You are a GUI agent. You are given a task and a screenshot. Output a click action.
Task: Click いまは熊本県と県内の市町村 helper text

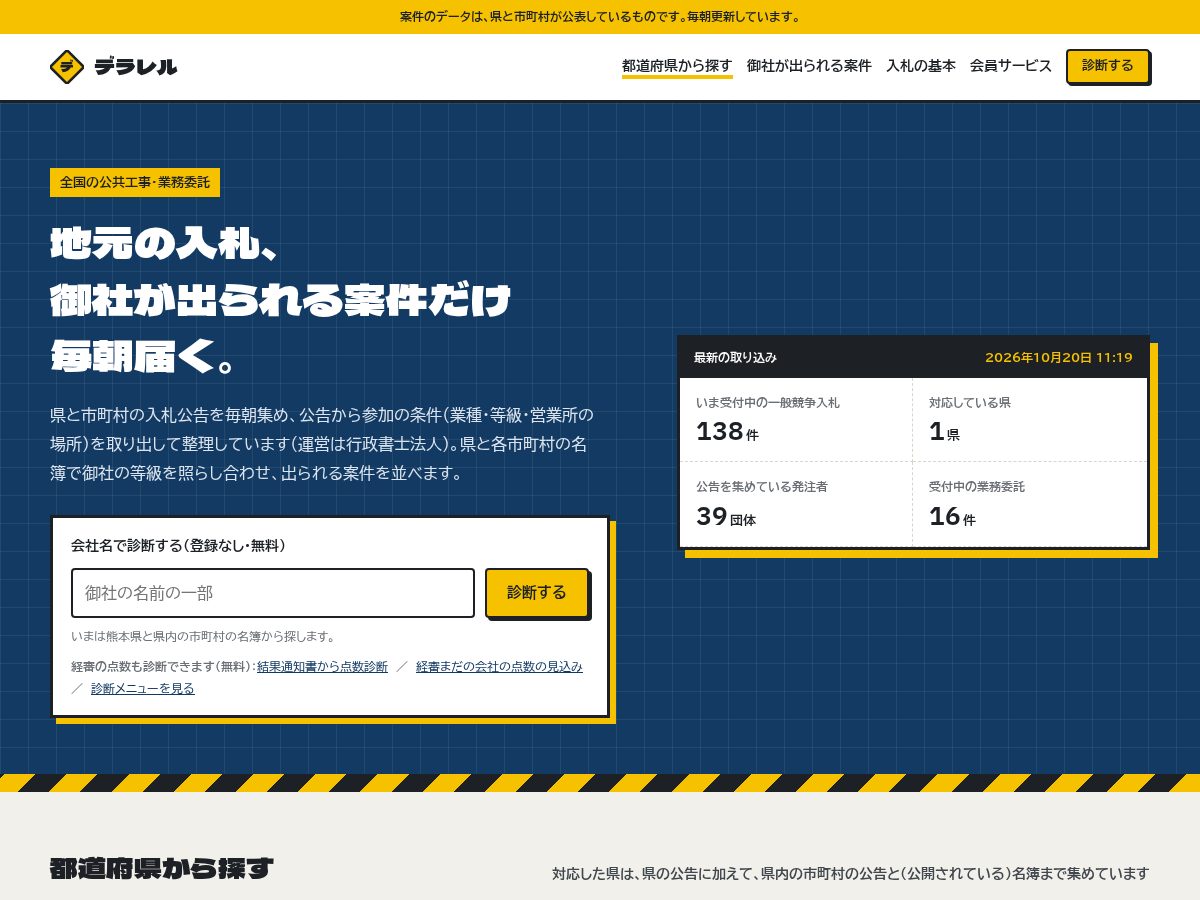pos(203,637)
